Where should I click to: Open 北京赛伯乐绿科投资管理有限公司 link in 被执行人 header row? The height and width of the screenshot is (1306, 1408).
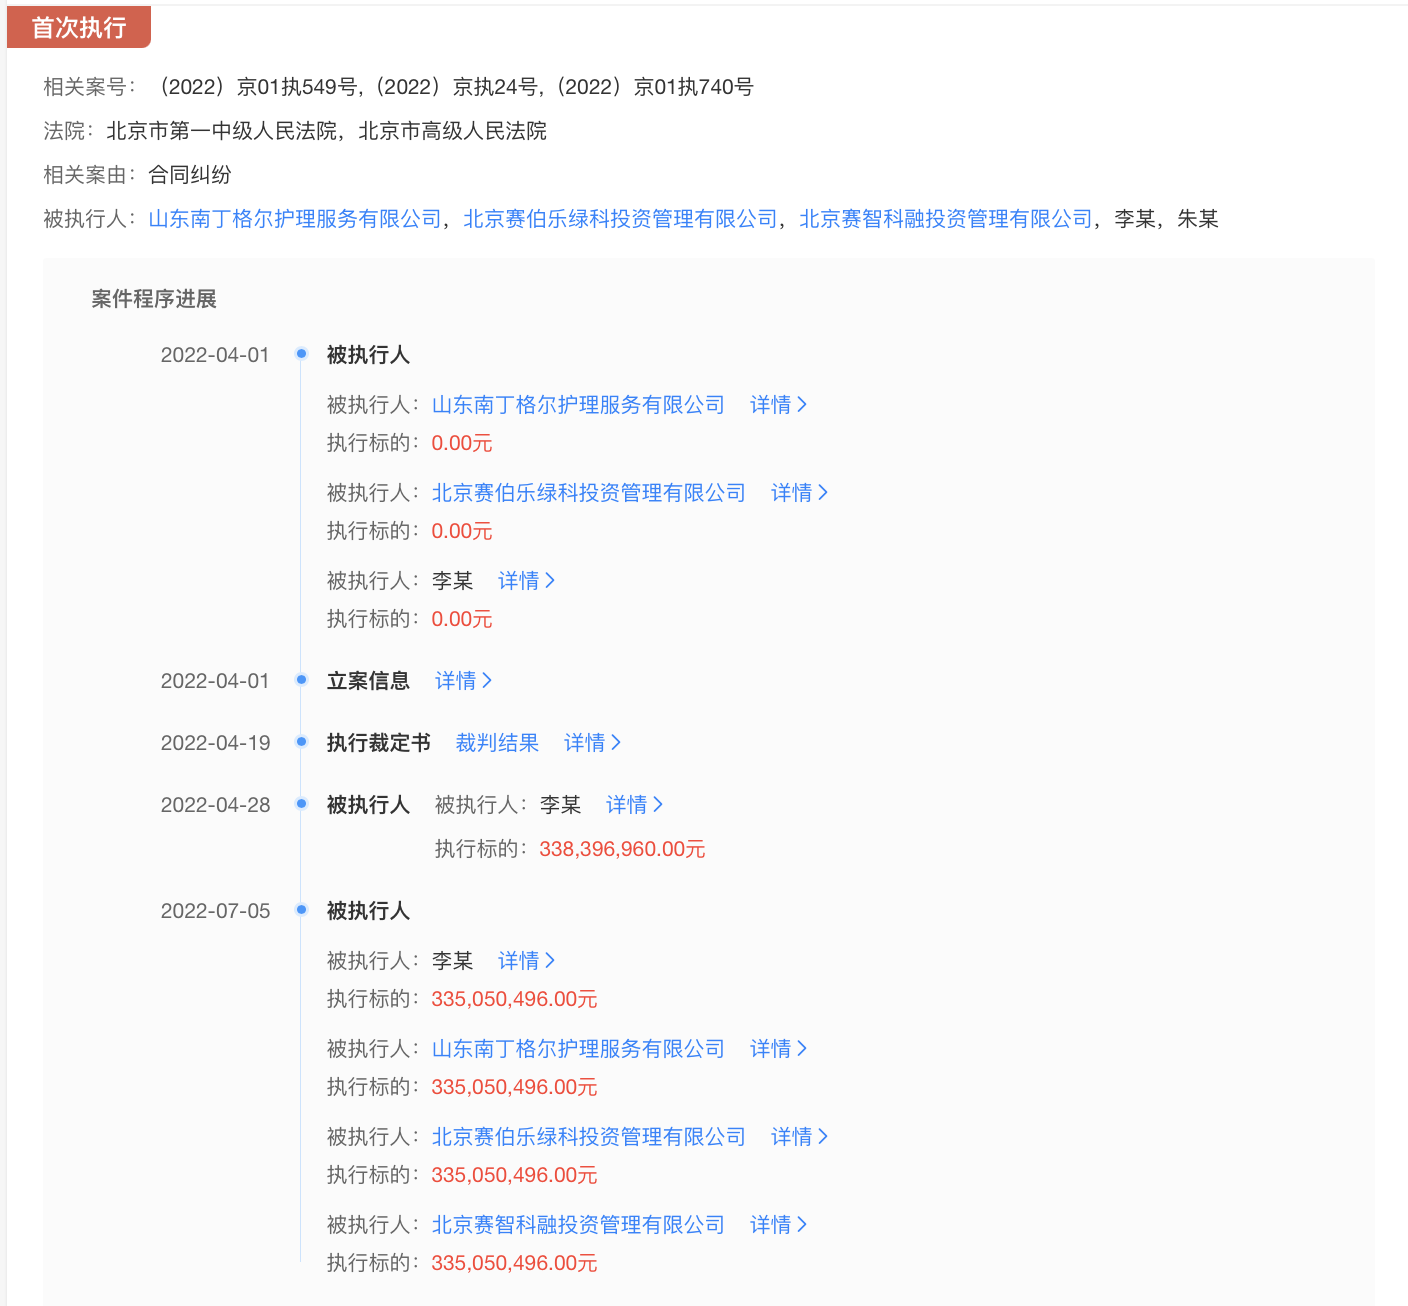click(620, 219)
